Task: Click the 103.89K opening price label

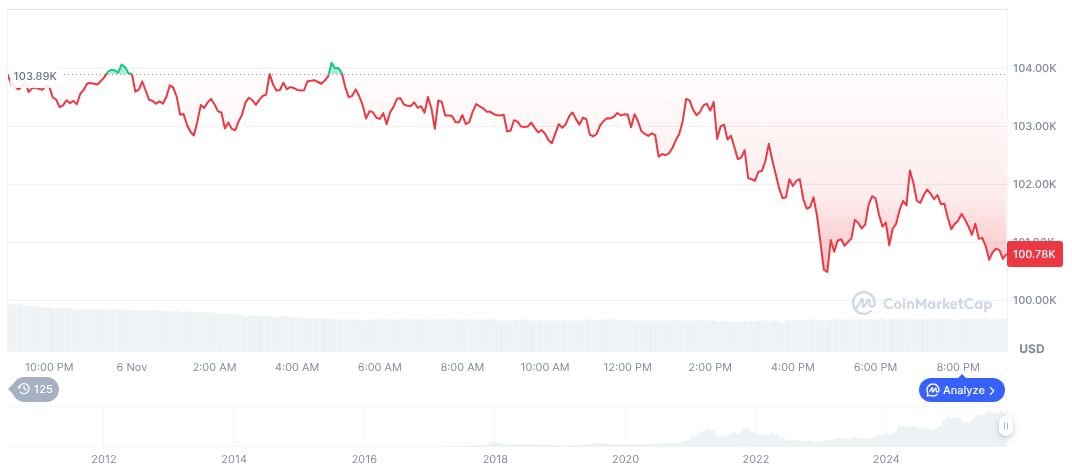Action: [x=35, y=76]
